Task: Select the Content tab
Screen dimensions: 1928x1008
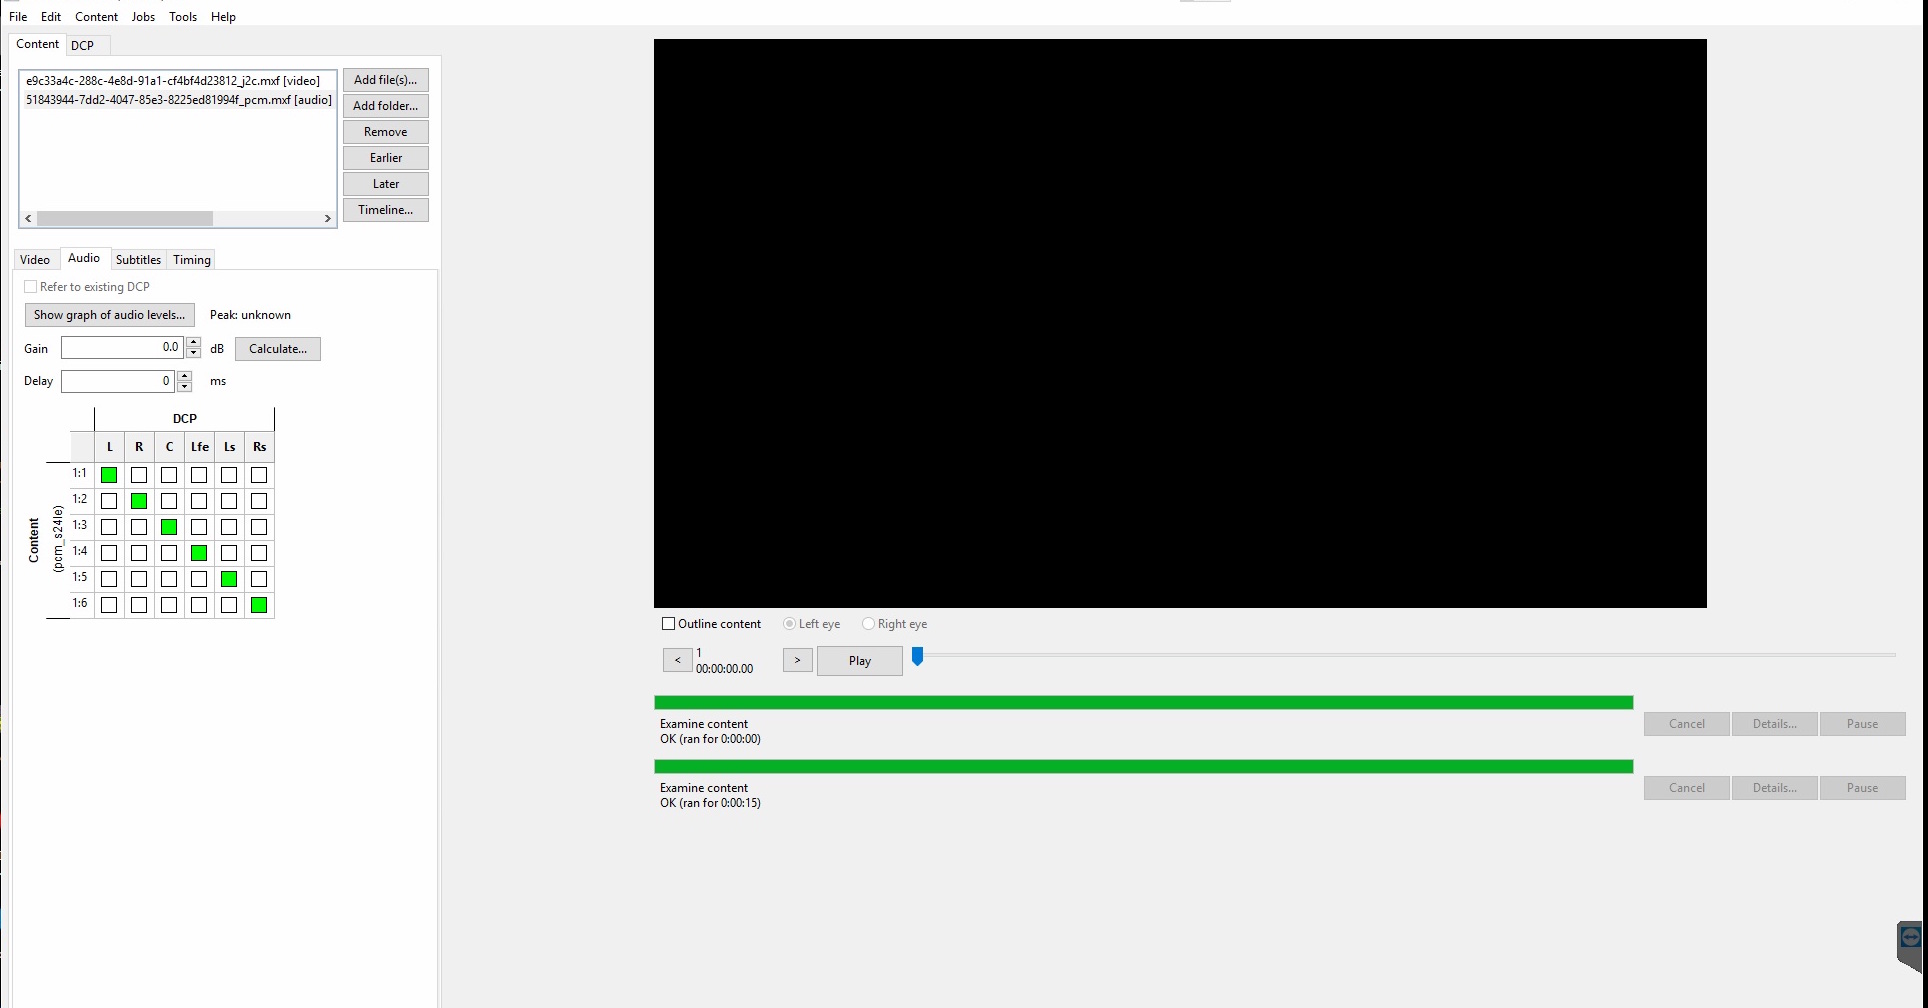Action: click(38, 44)
